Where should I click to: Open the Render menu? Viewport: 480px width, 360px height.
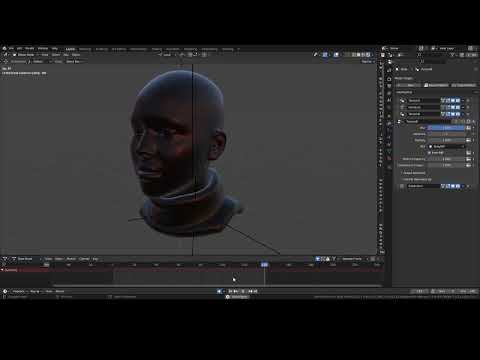click(30, 49)
